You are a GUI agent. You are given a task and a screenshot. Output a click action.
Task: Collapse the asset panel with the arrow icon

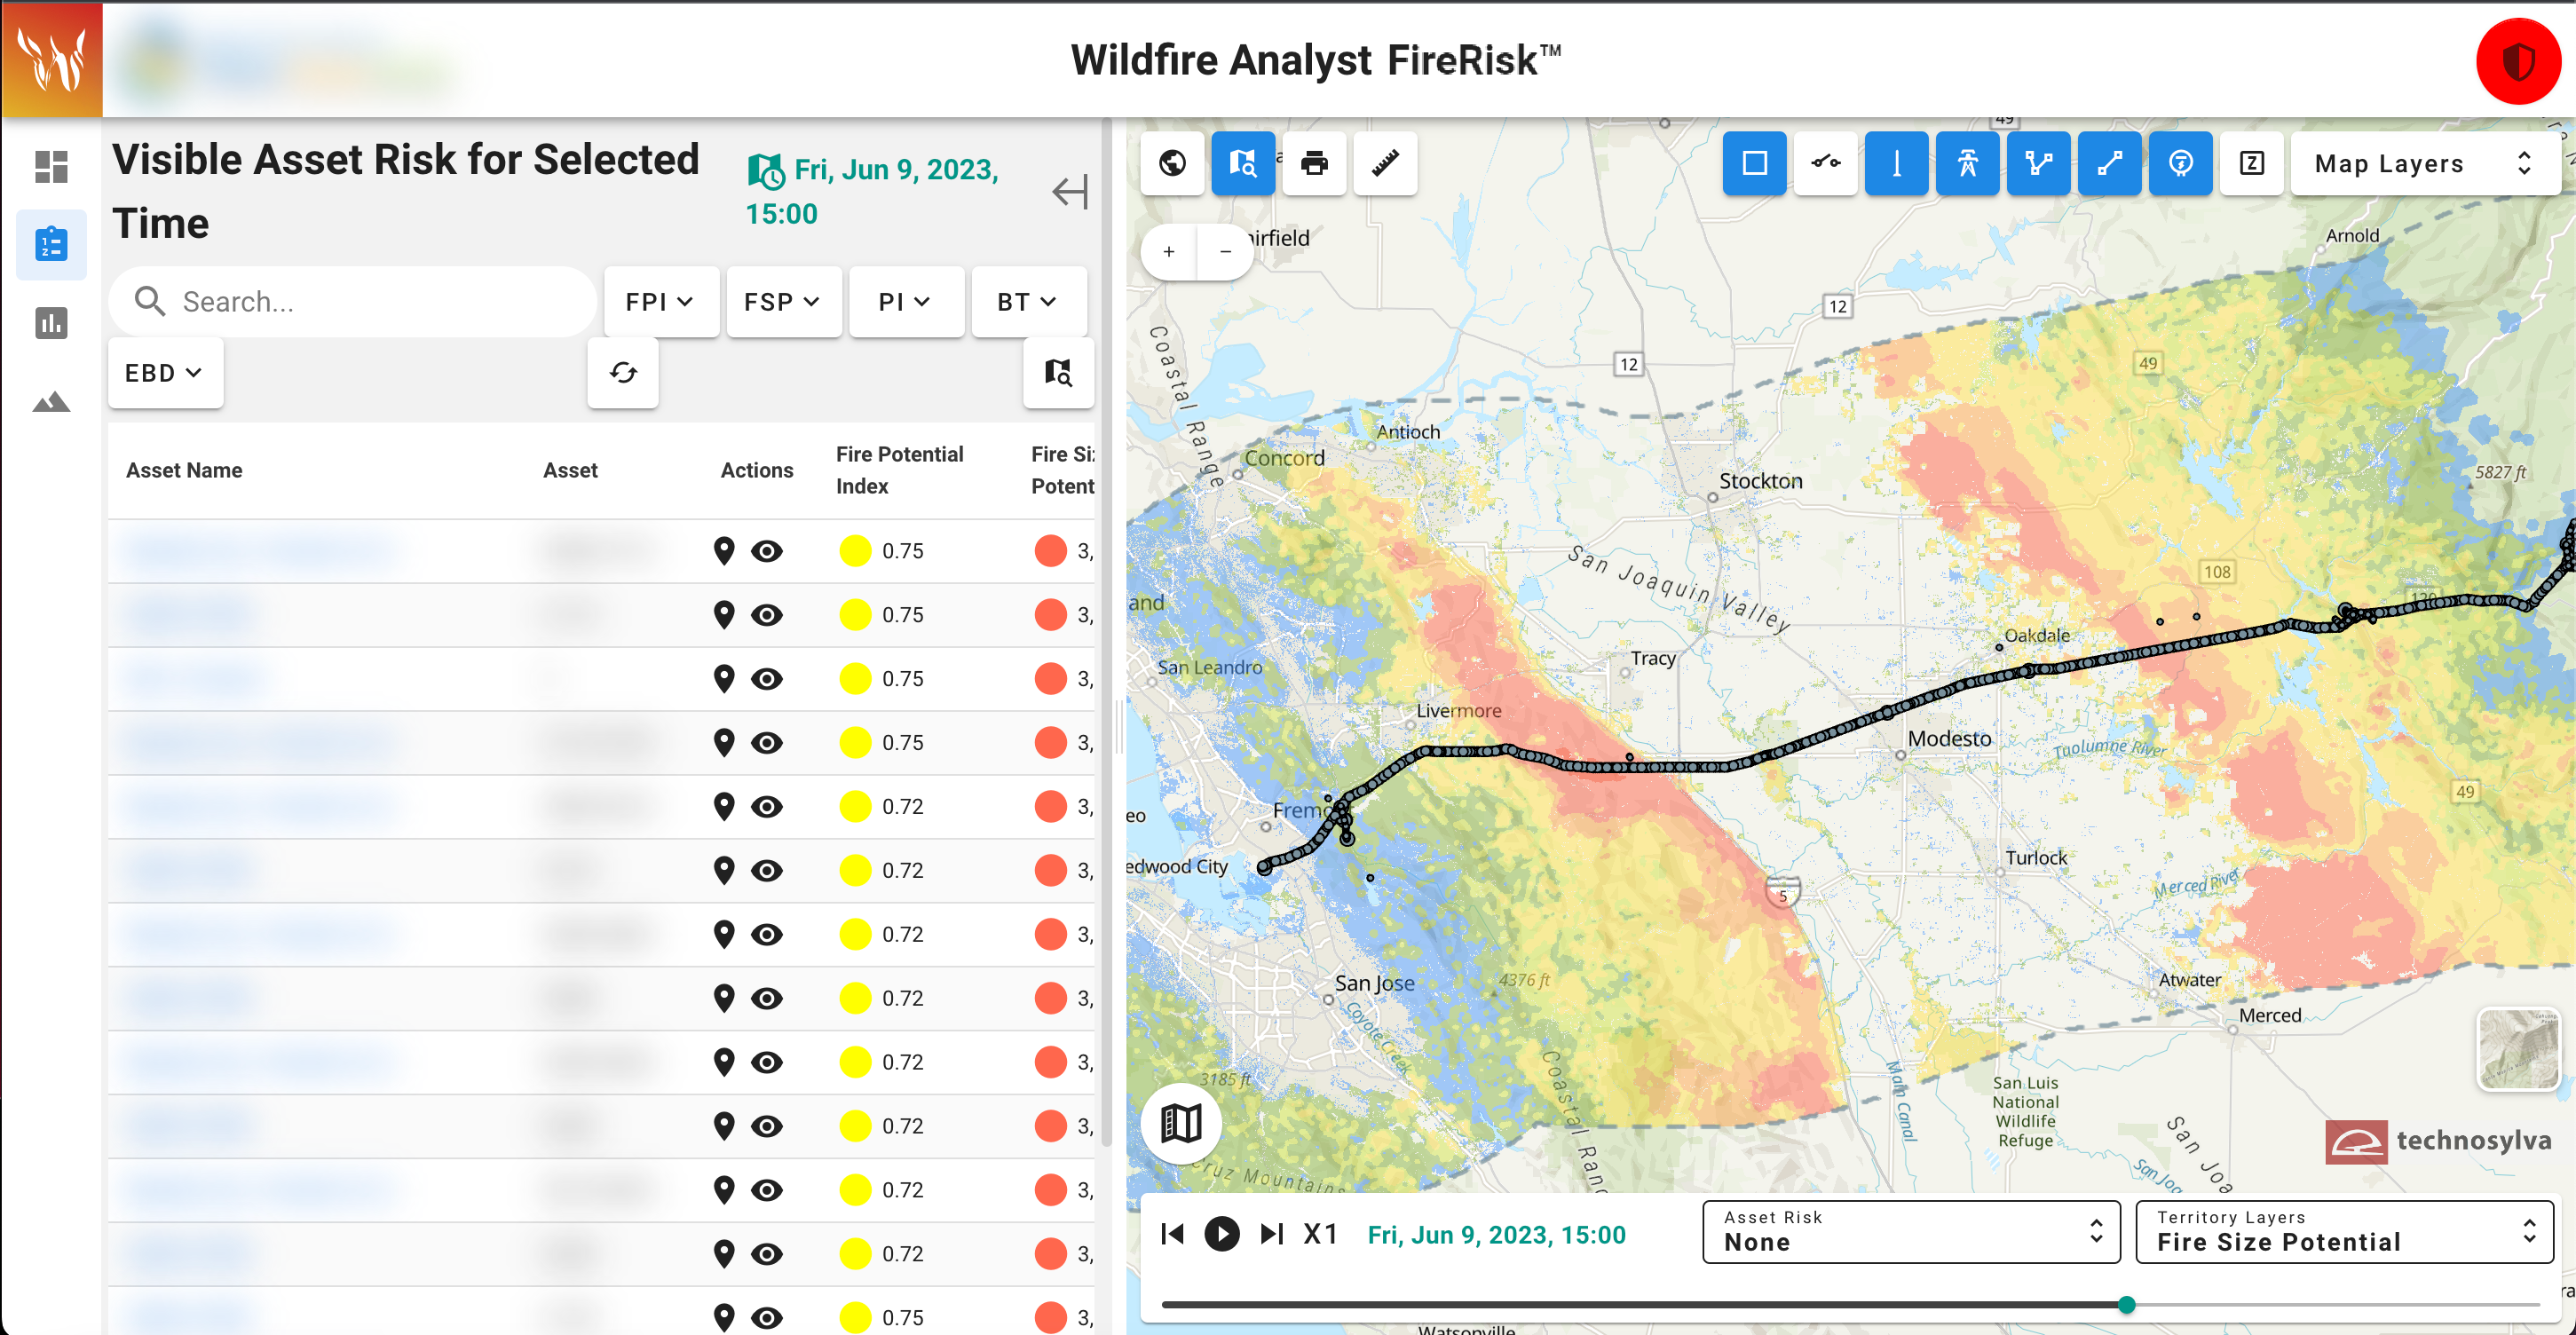pos(1069,191)
